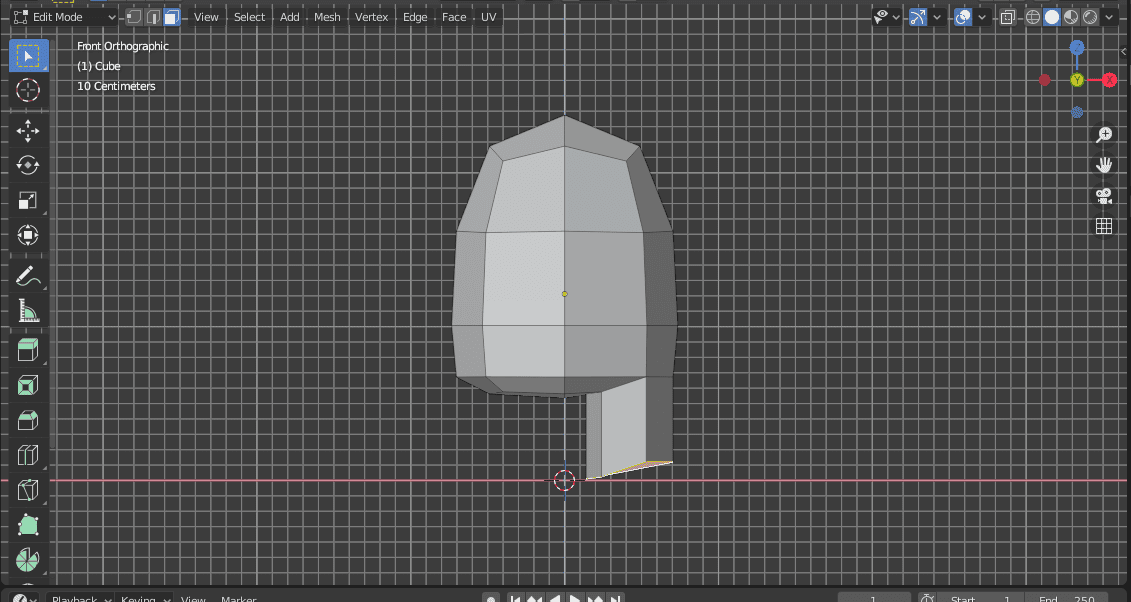
Task: Open the Edit Mode selector dropdown
Action: [x=65, y=16]
